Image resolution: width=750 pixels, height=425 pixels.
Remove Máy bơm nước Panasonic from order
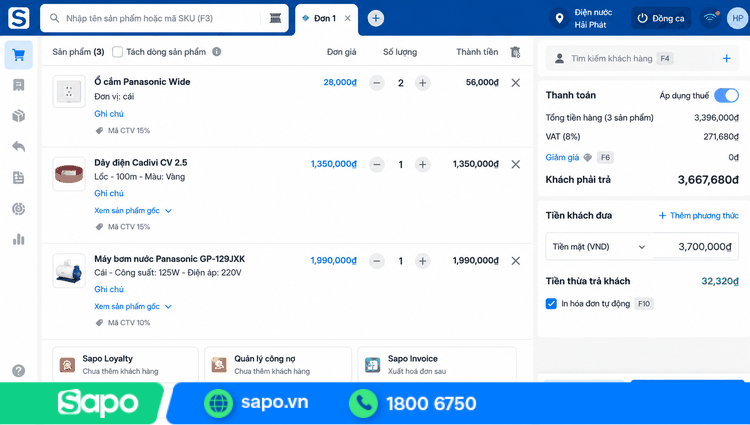[516, 261]
